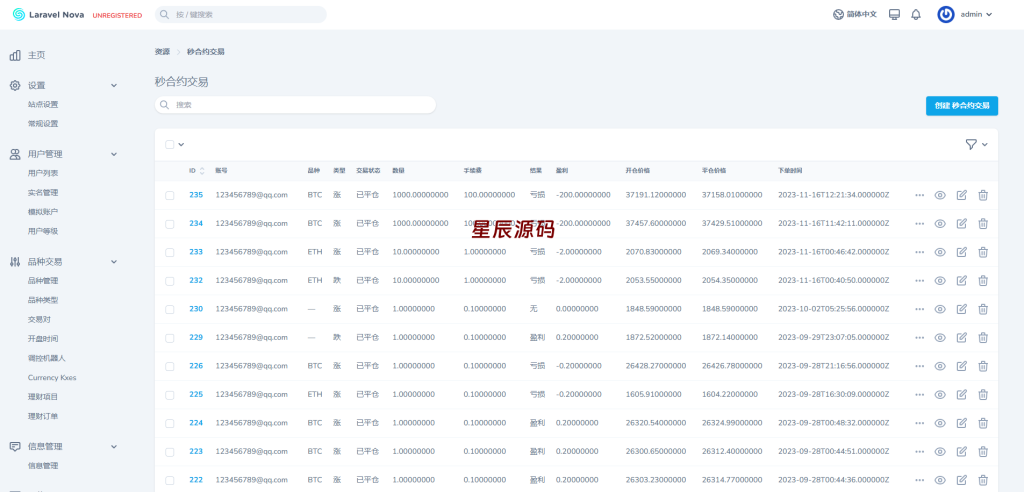Go to 主页 in sidebar
The image size is (1024, 492).
(37, 56)
